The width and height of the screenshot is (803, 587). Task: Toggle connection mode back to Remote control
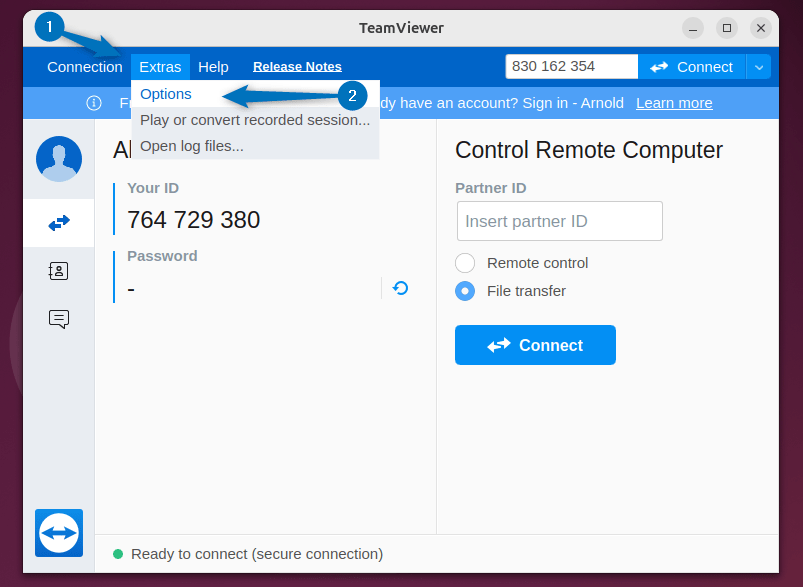(464, 263)
